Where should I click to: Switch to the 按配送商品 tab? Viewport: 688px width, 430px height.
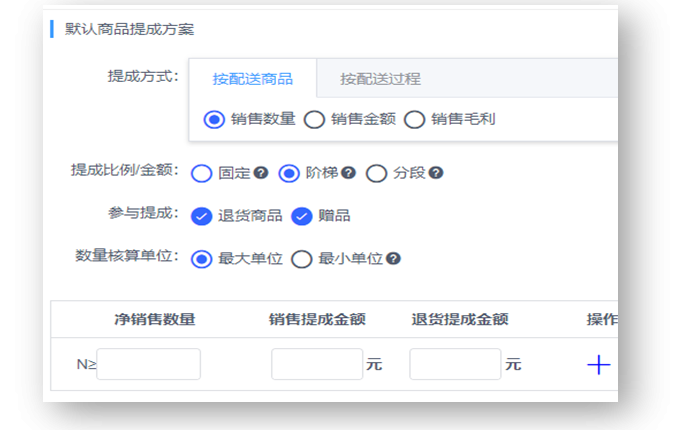pyautogui.click(x=253, y=79)
